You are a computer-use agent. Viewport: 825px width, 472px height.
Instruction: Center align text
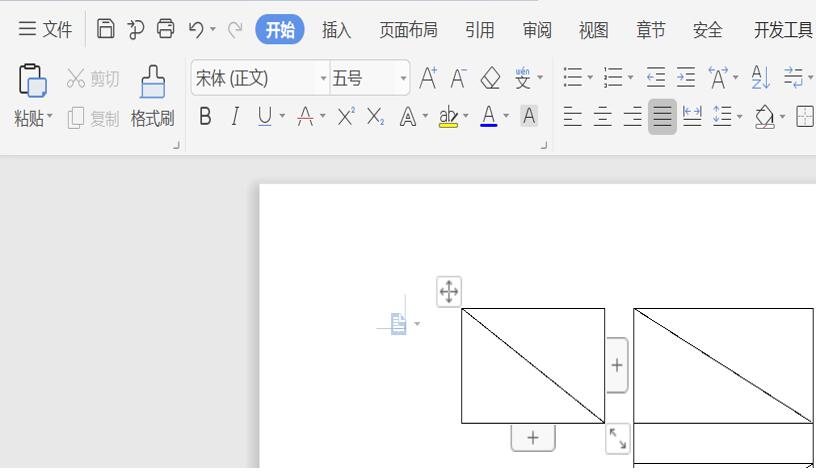point(602,116)
